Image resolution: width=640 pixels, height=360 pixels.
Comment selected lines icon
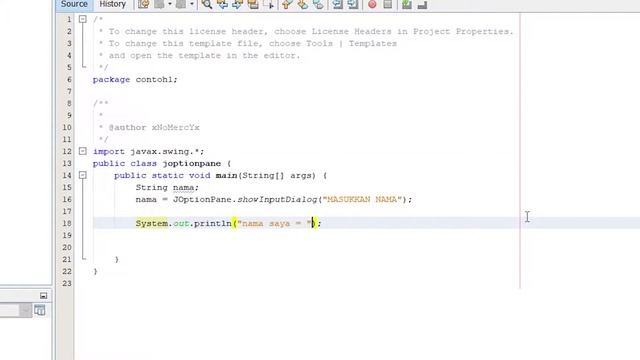[x=407, y=4]
